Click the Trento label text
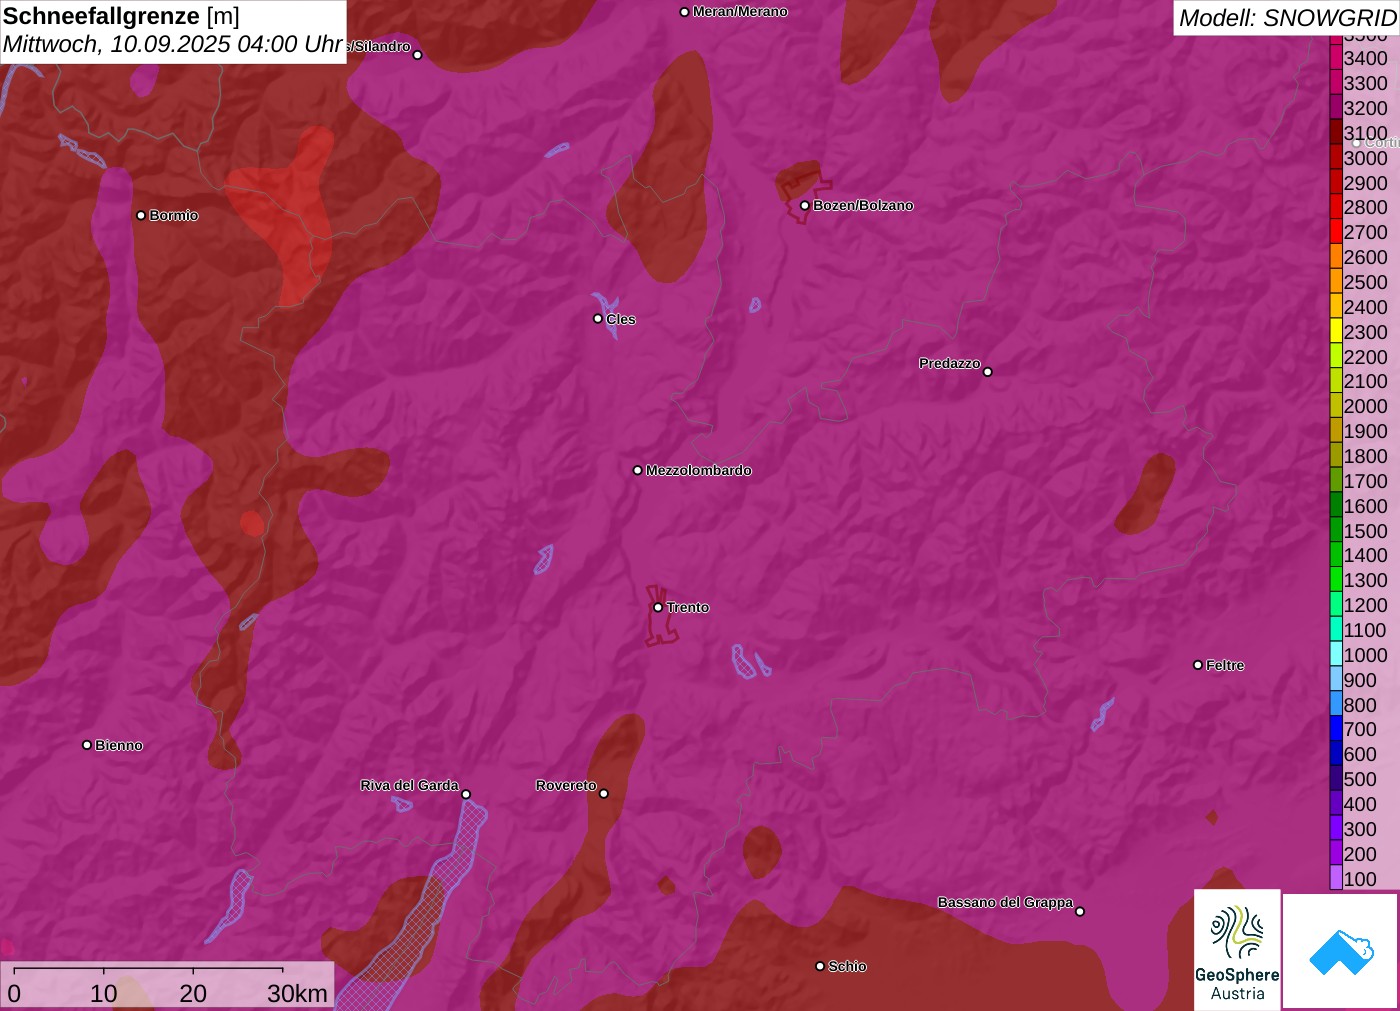The image size is (1400, 1011). (688, 607)
